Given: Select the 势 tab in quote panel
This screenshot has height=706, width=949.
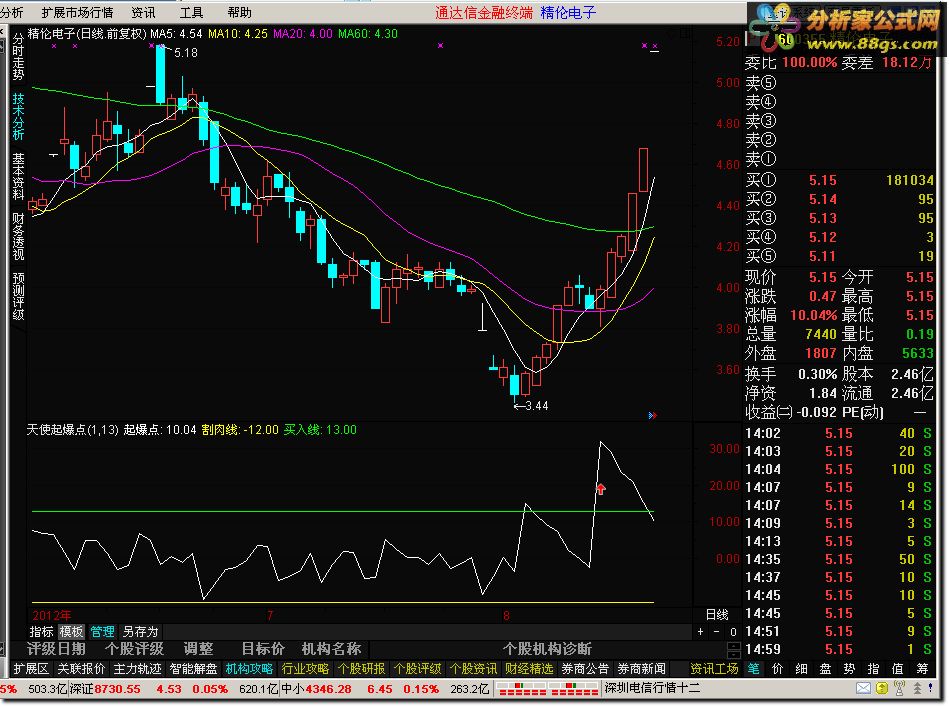Looking at the screenshot, I should tap(850, 668).
